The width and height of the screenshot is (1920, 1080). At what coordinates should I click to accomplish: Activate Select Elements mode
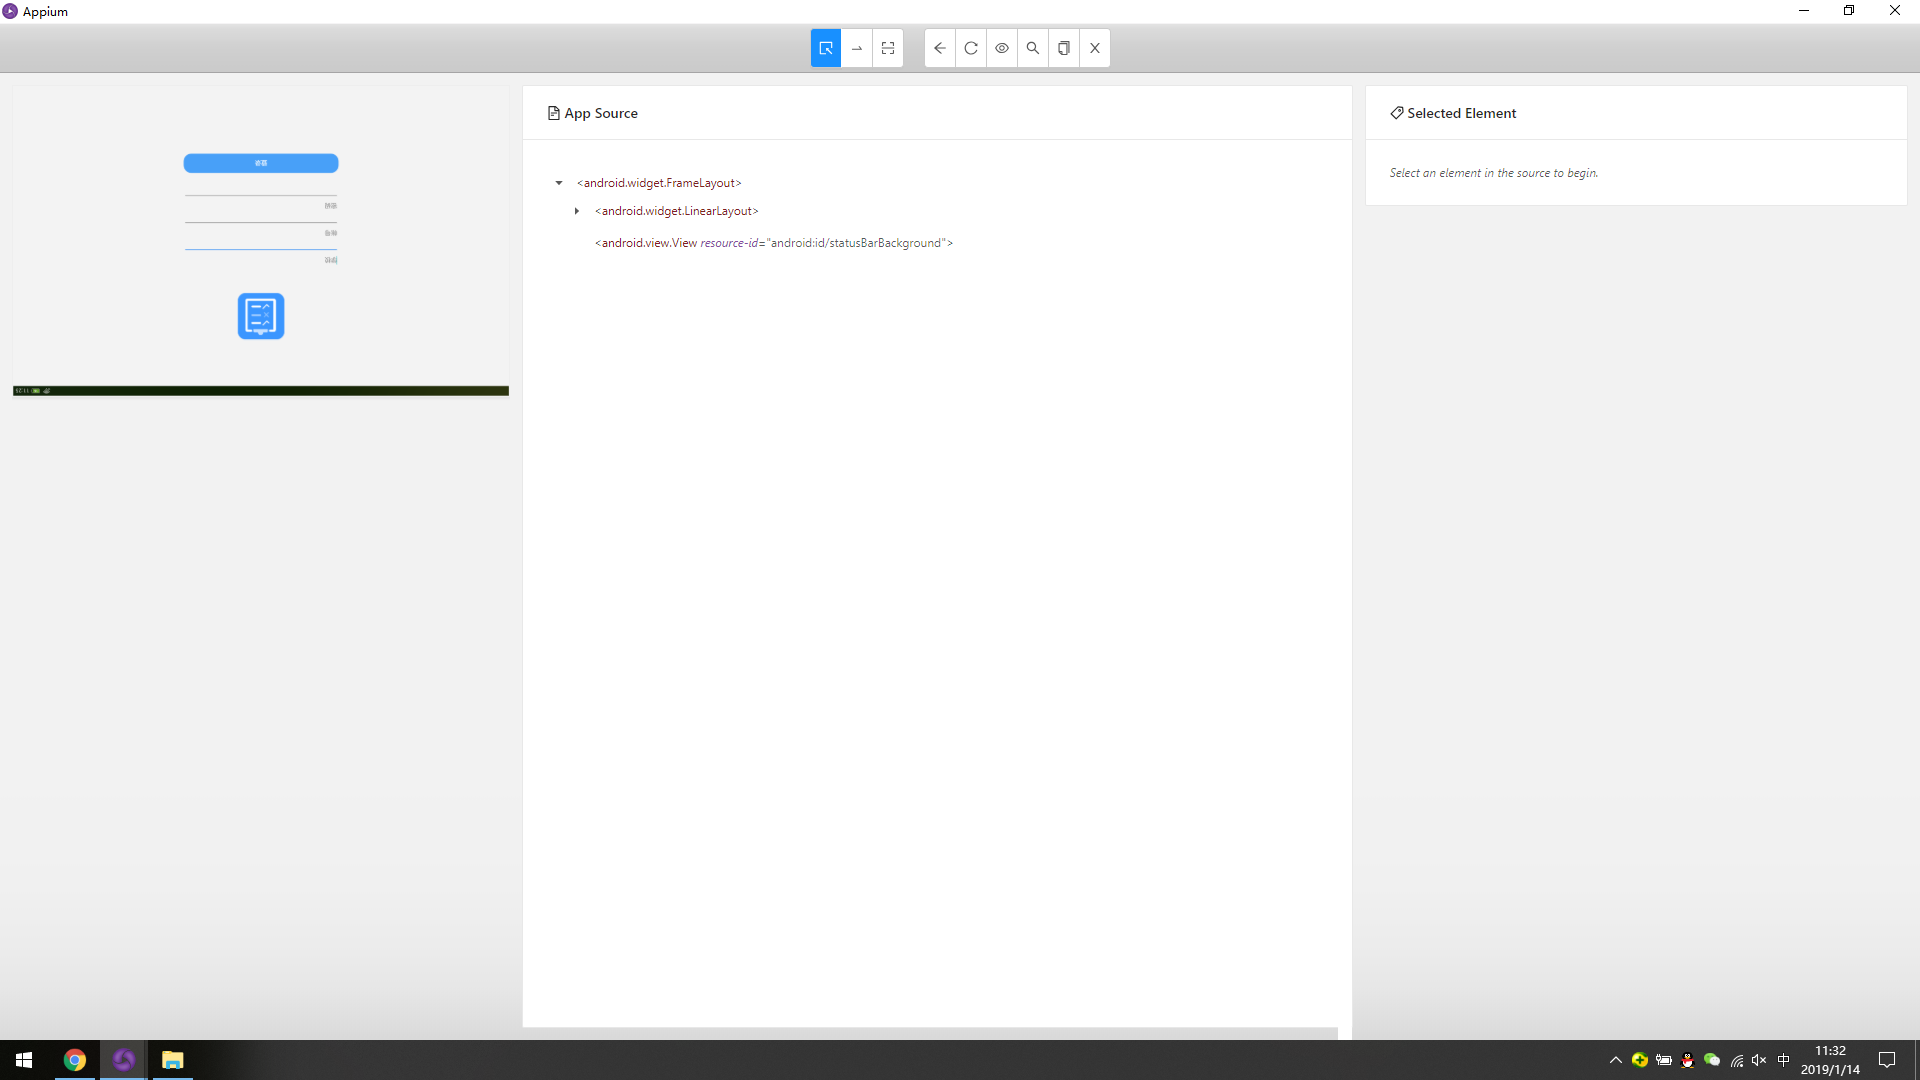click(826, 48)
